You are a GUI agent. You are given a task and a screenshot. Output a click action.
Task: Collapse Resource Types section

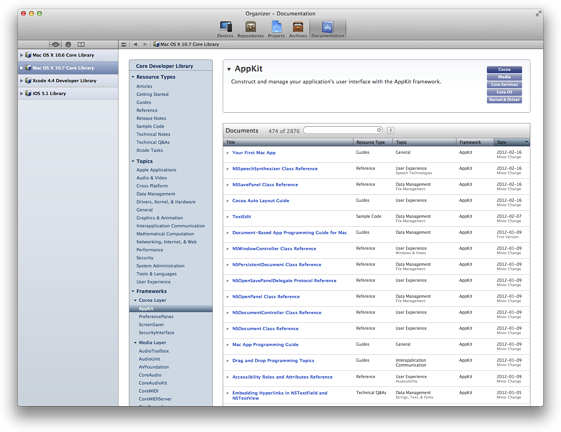click(133, 77)
